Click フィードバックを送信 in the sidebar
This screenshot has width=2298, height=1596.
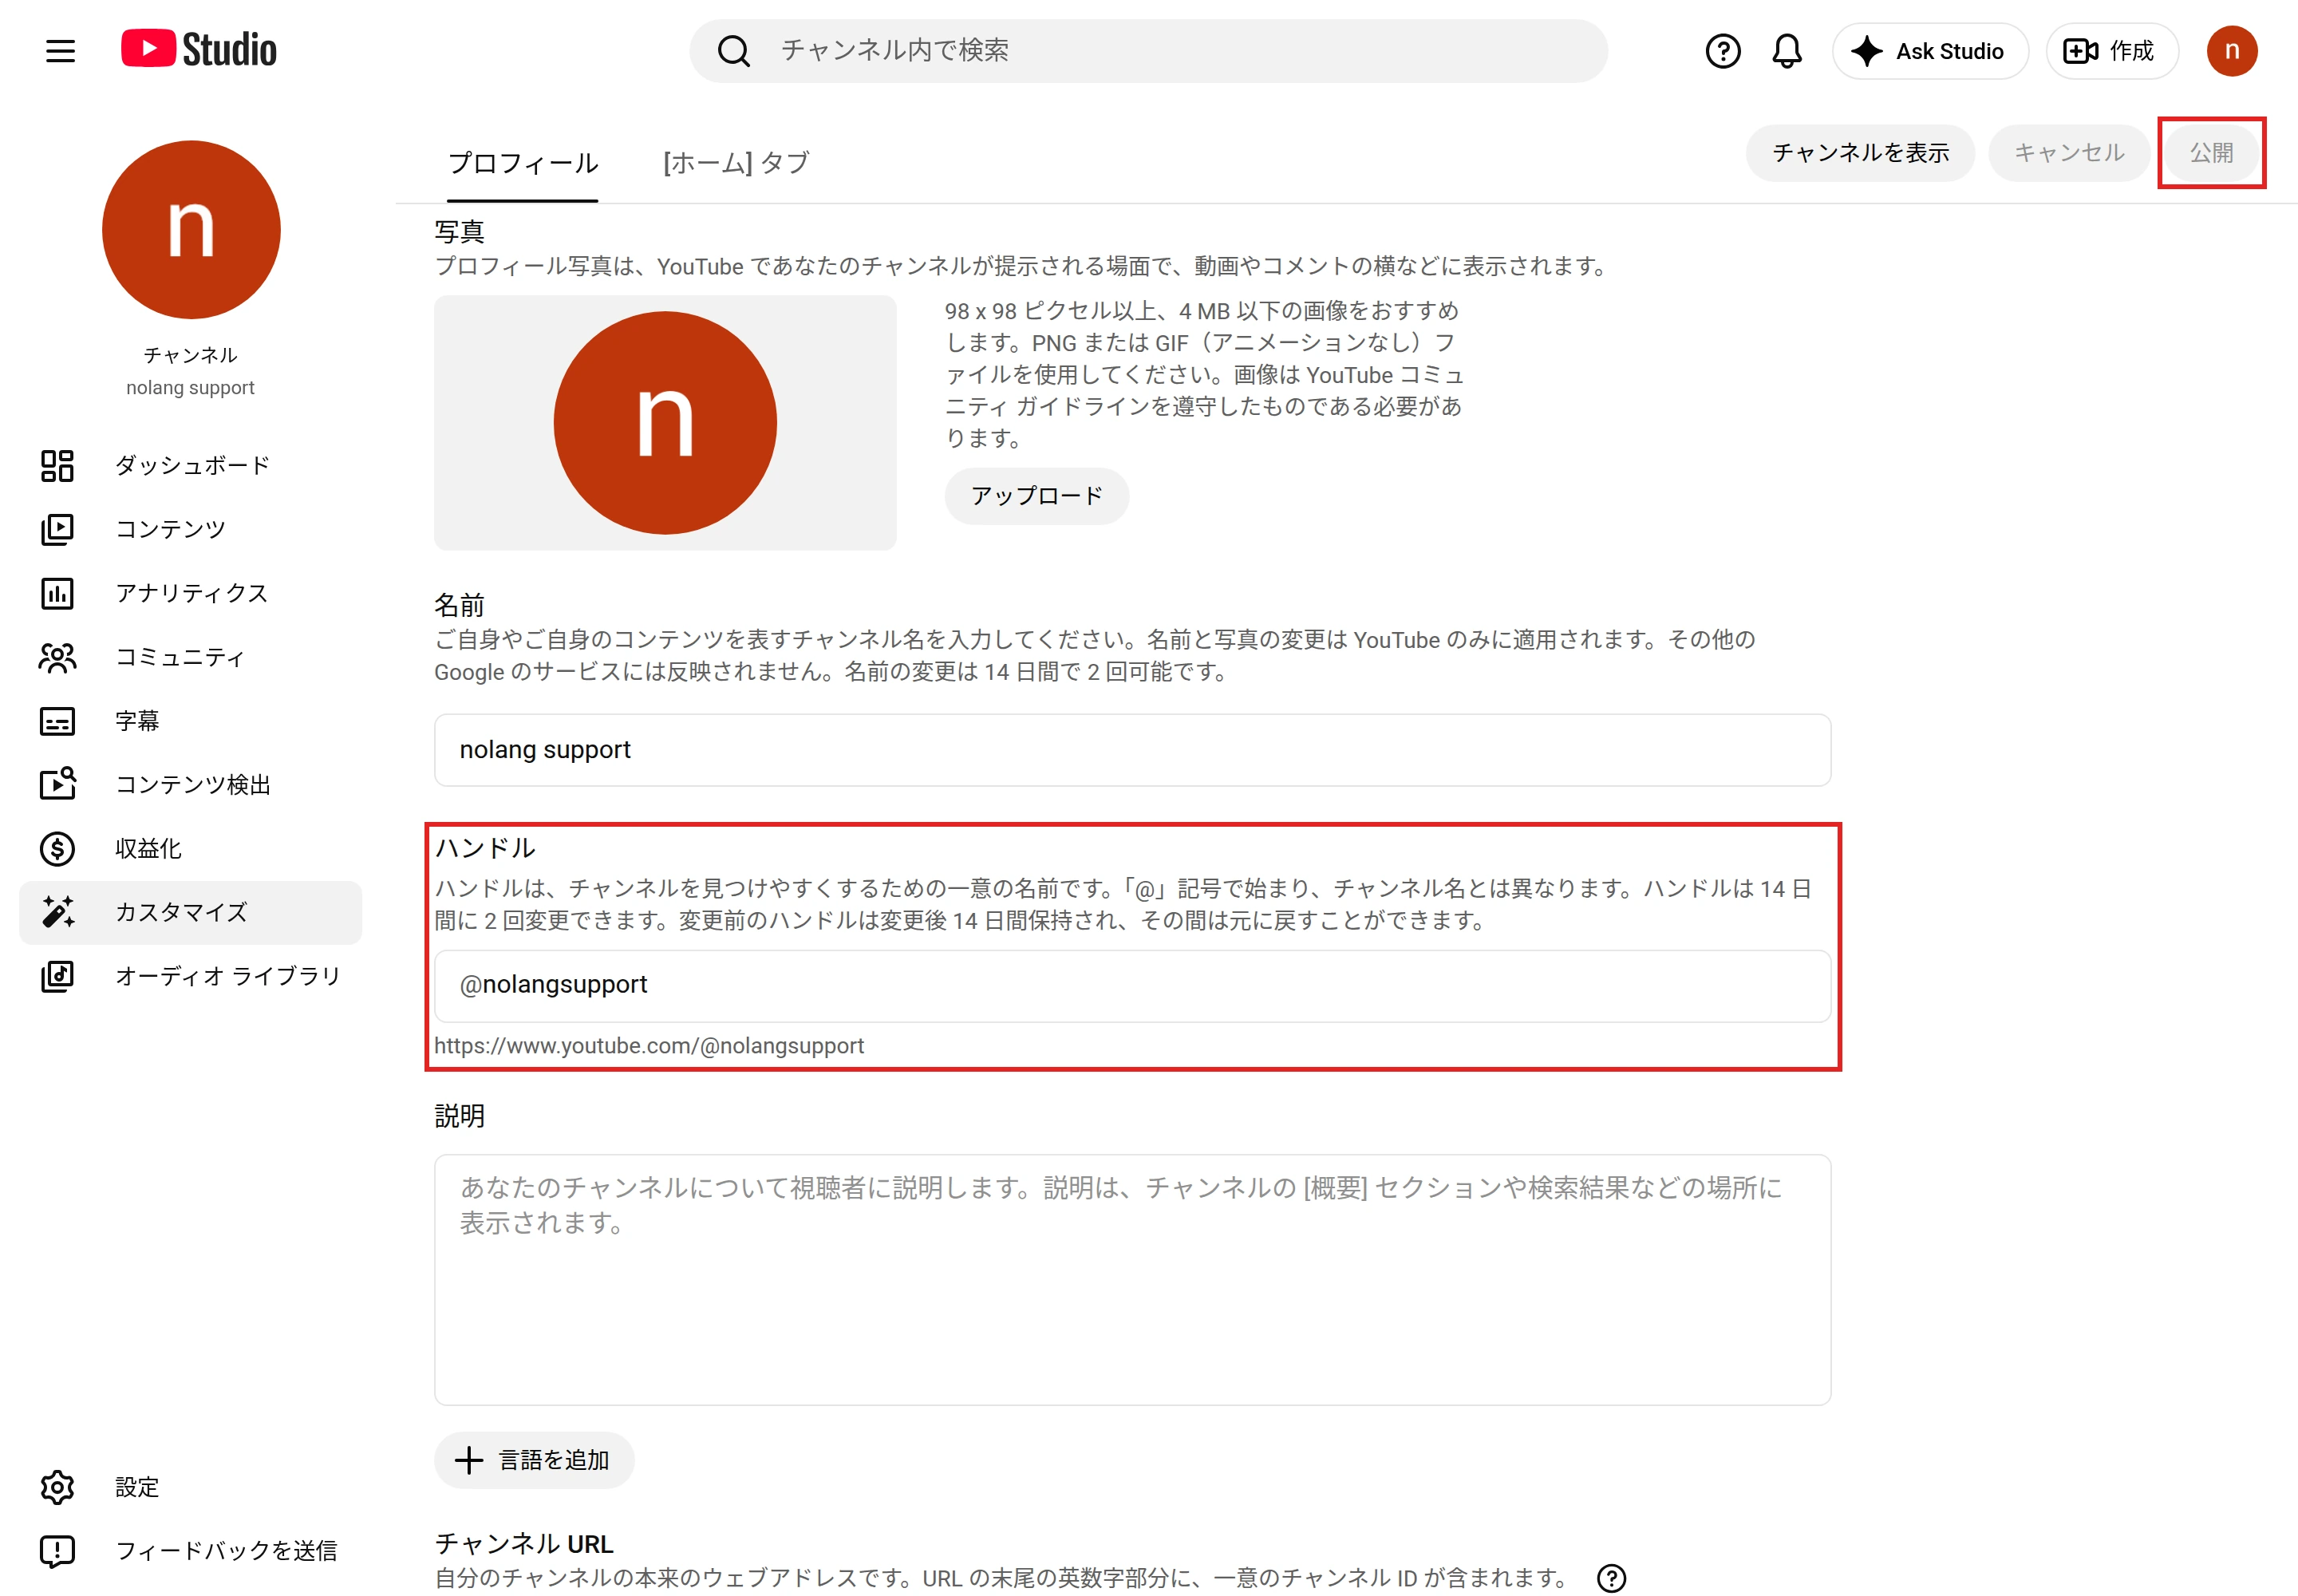(190, 1551)
